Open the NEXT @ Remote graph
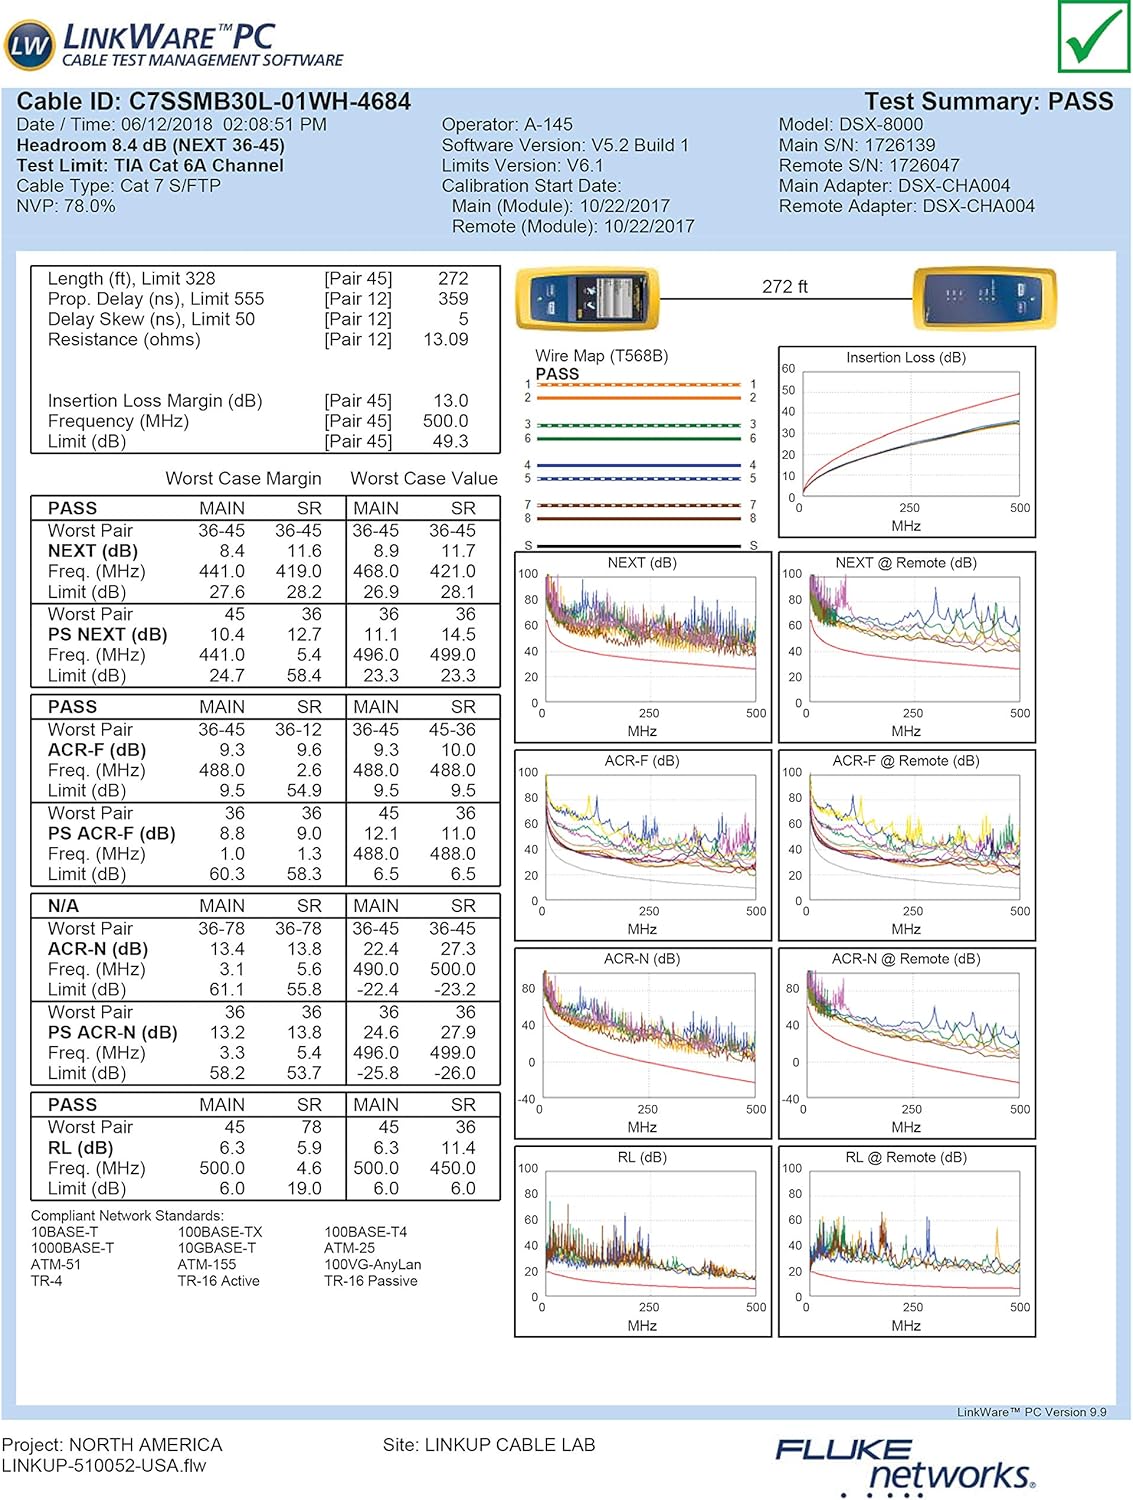 (x=906, y=645)
